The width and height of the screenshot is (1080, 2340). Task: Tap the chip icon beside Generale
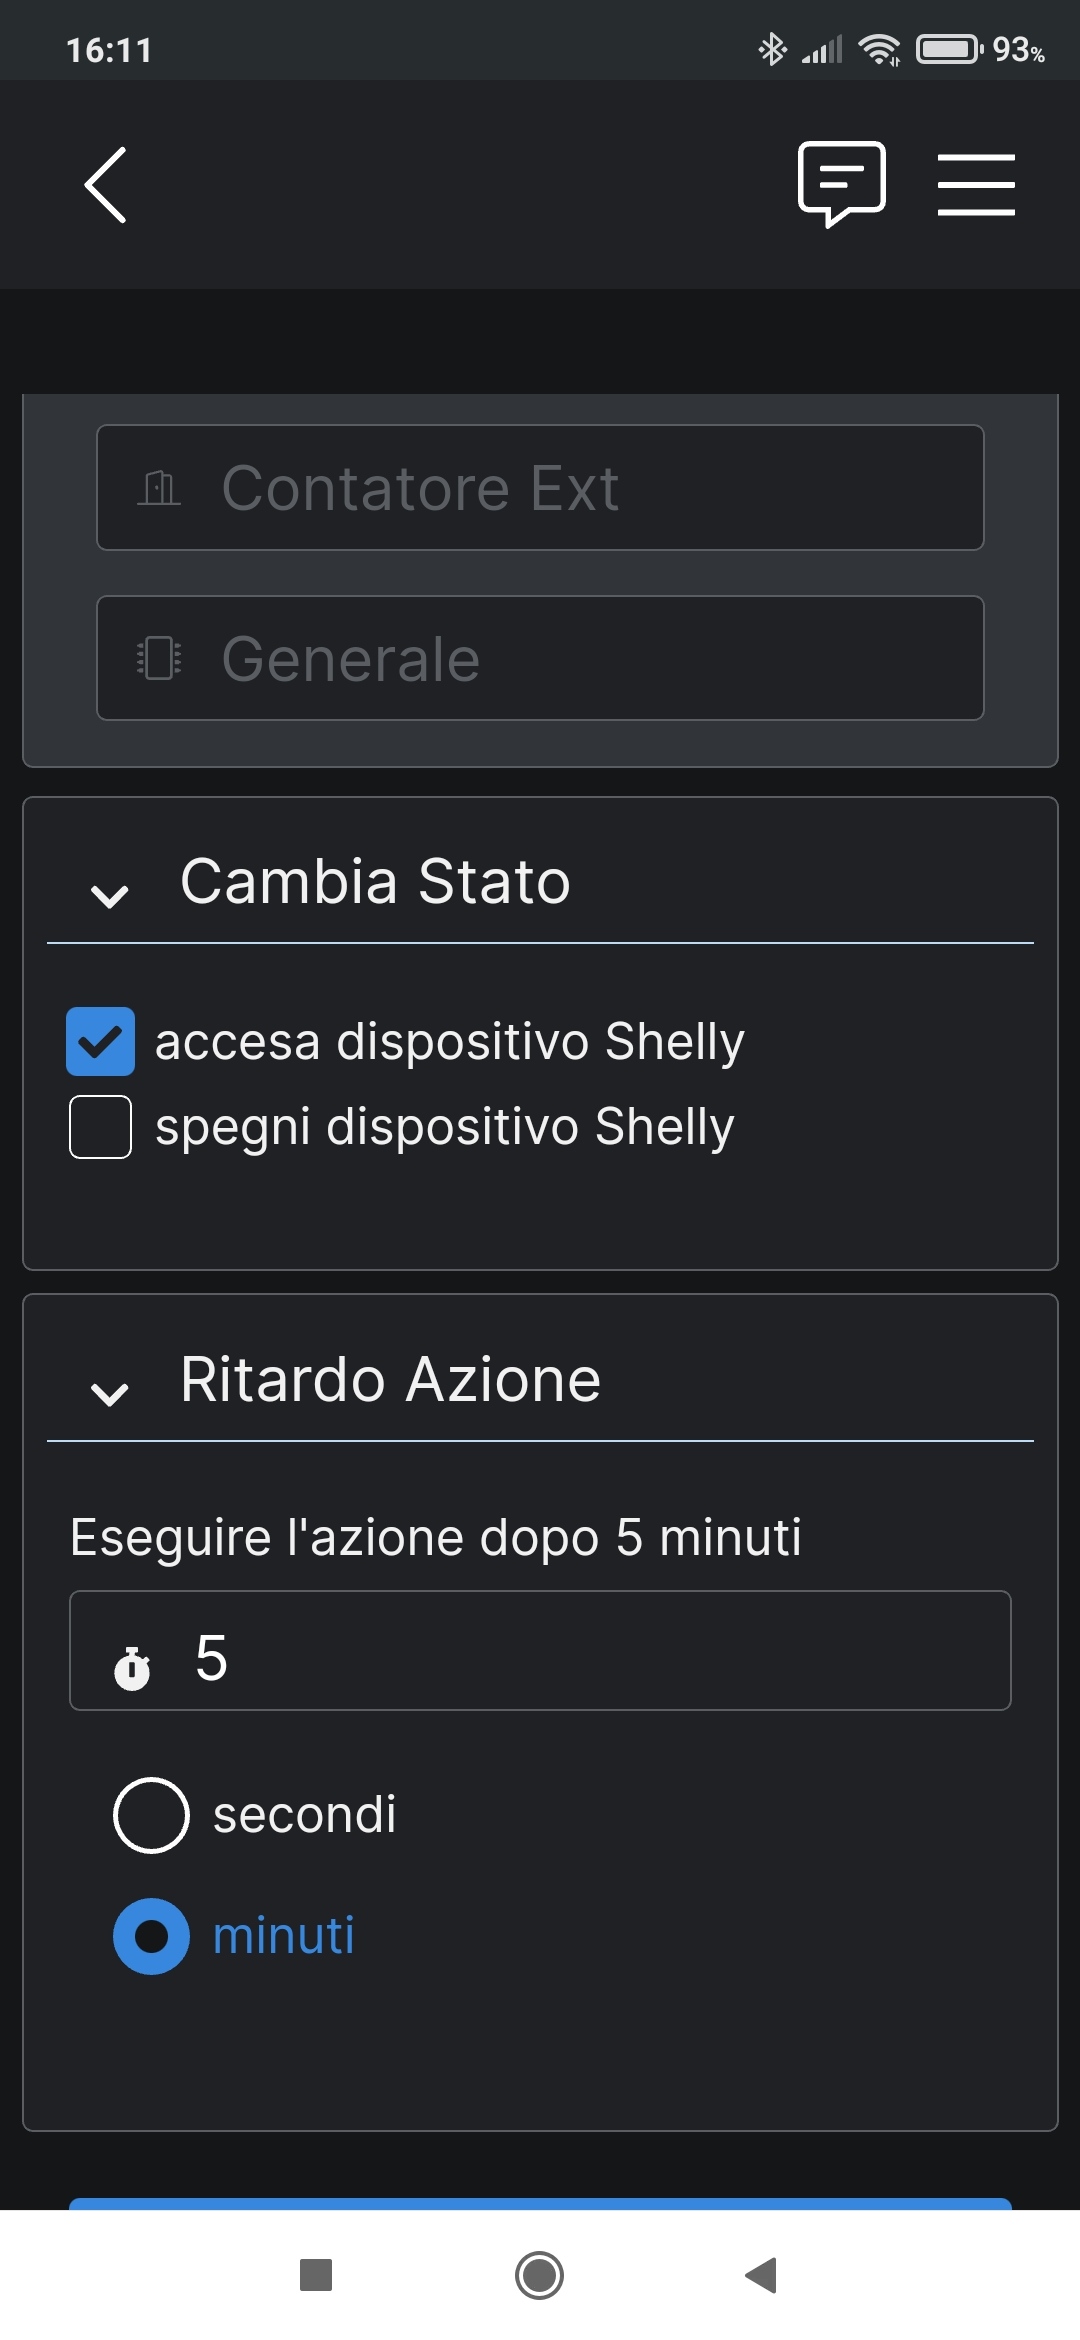click(158, 658)
